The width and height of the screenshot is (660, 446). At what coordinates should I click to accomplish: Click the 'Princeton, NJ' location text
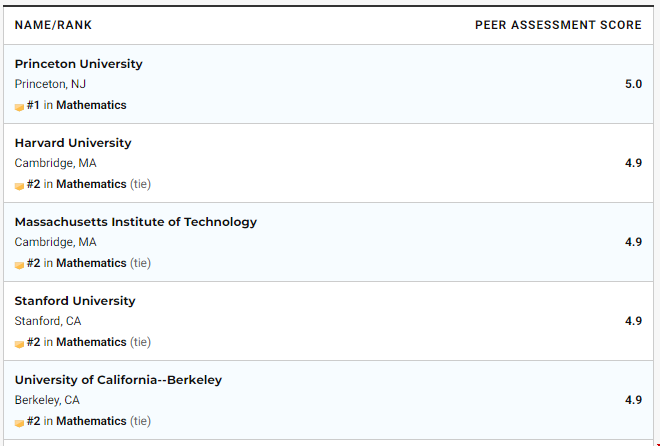(x=50, y=84)
